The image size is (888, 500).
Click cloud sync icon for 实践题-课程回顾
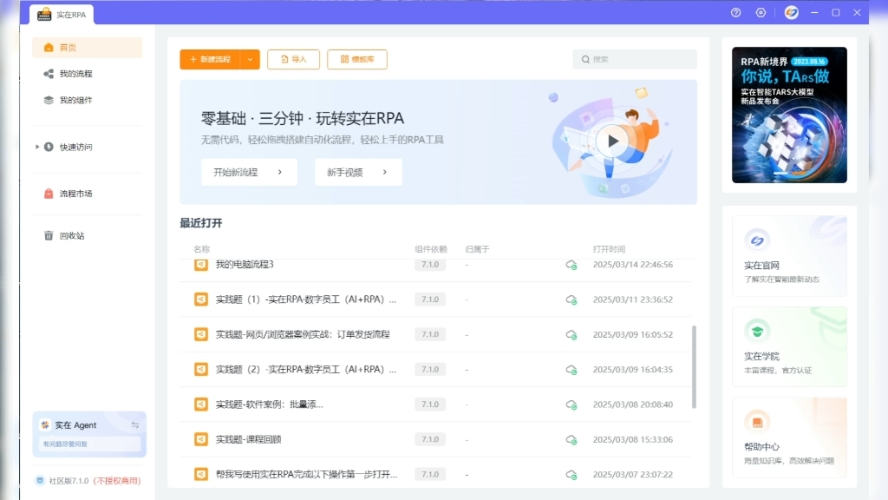(571, 440)
